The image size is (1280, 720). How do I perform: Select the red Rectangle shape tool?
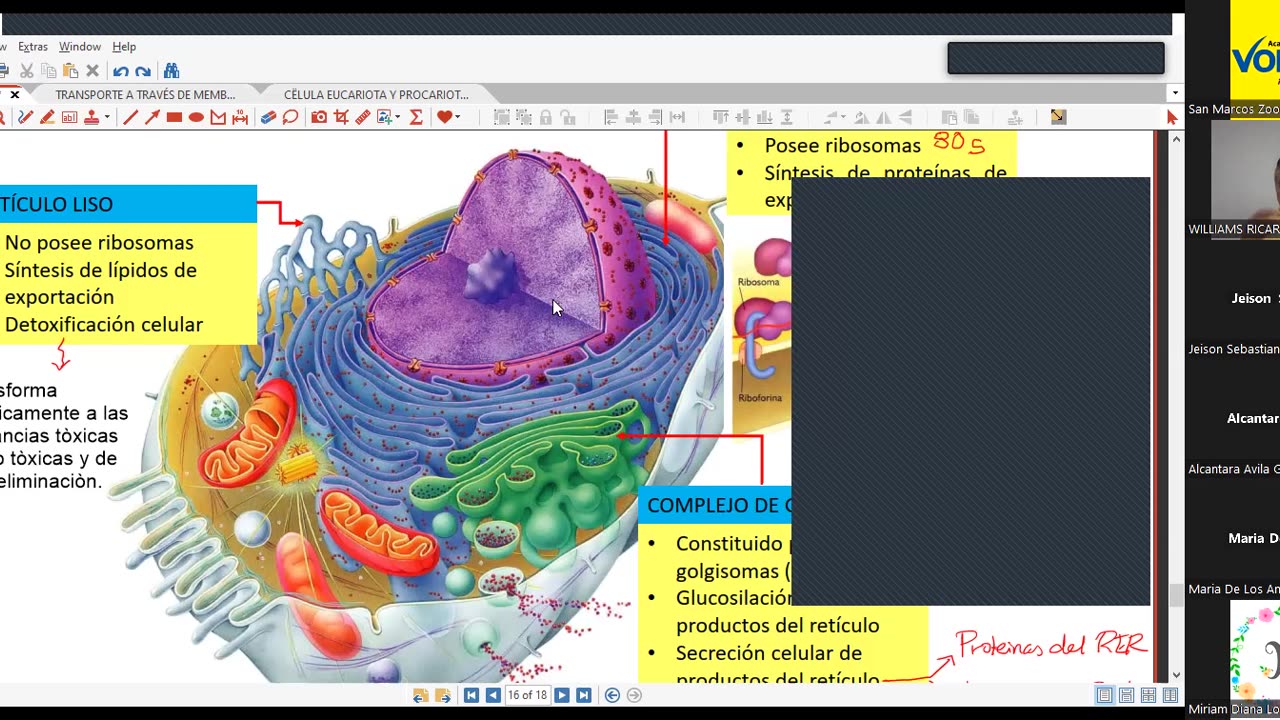click(x=174, y=117)
